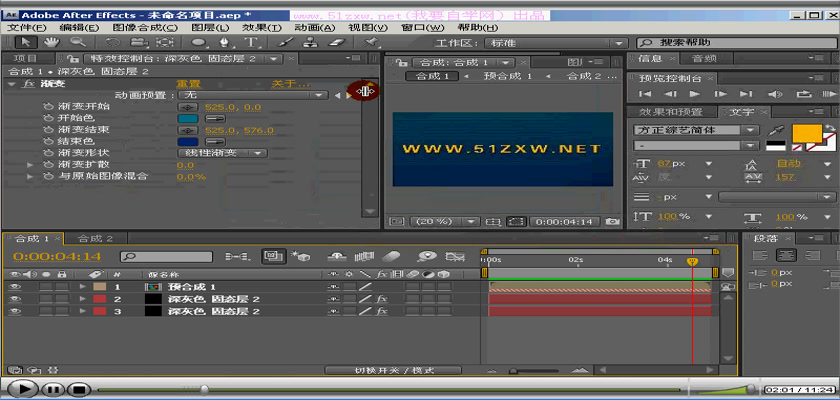Switch to the 效果和预置 tab

pos(672,112)
